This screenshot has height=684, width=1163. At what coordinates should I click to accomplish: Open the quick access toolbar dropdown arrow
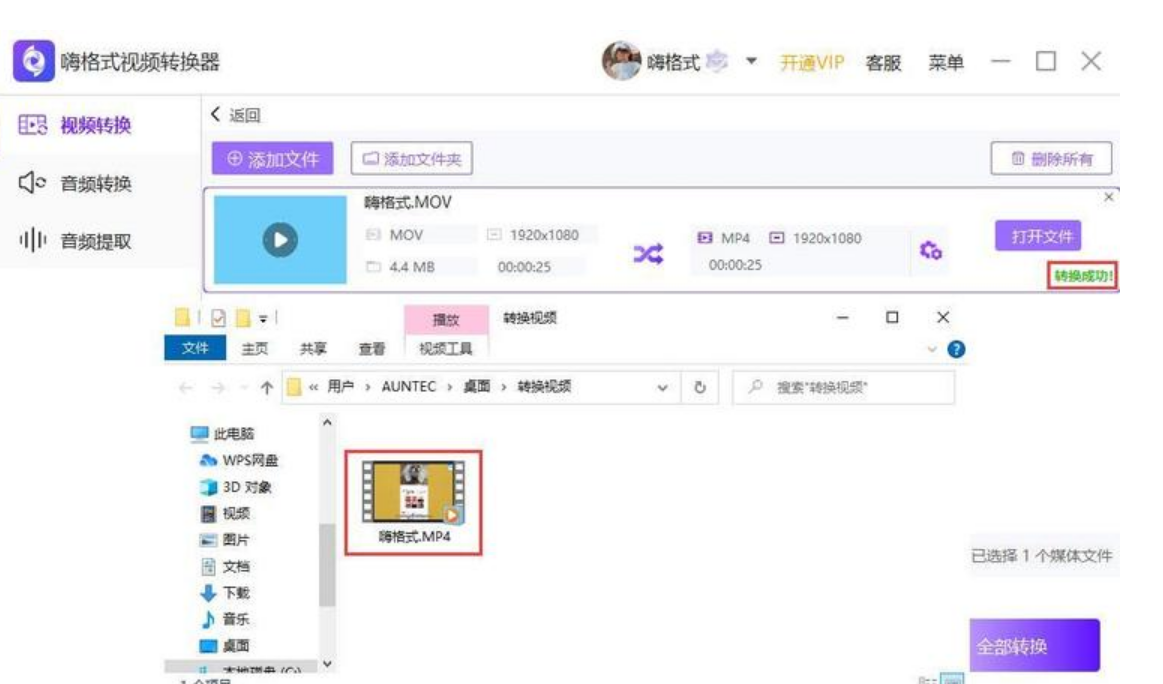(x=263, y=320)
